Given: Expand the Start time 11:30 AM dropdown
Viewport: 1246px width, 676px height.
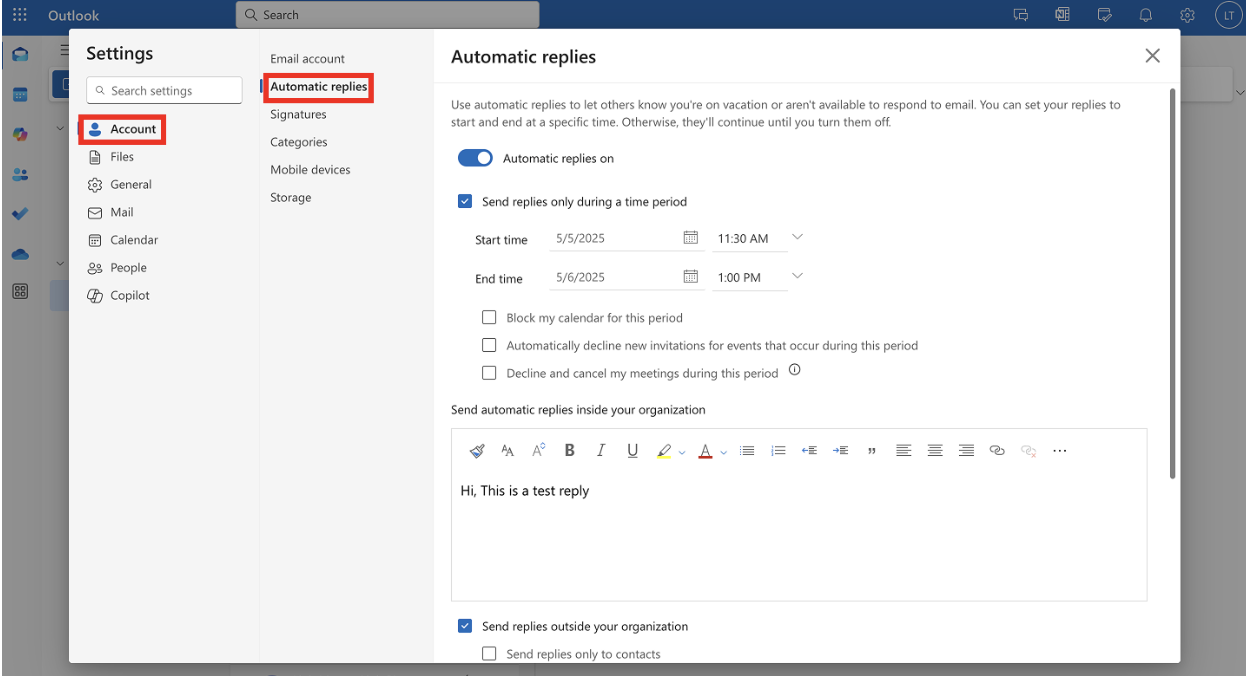Looking at the screenshot, I should click(x=797, y=238).
